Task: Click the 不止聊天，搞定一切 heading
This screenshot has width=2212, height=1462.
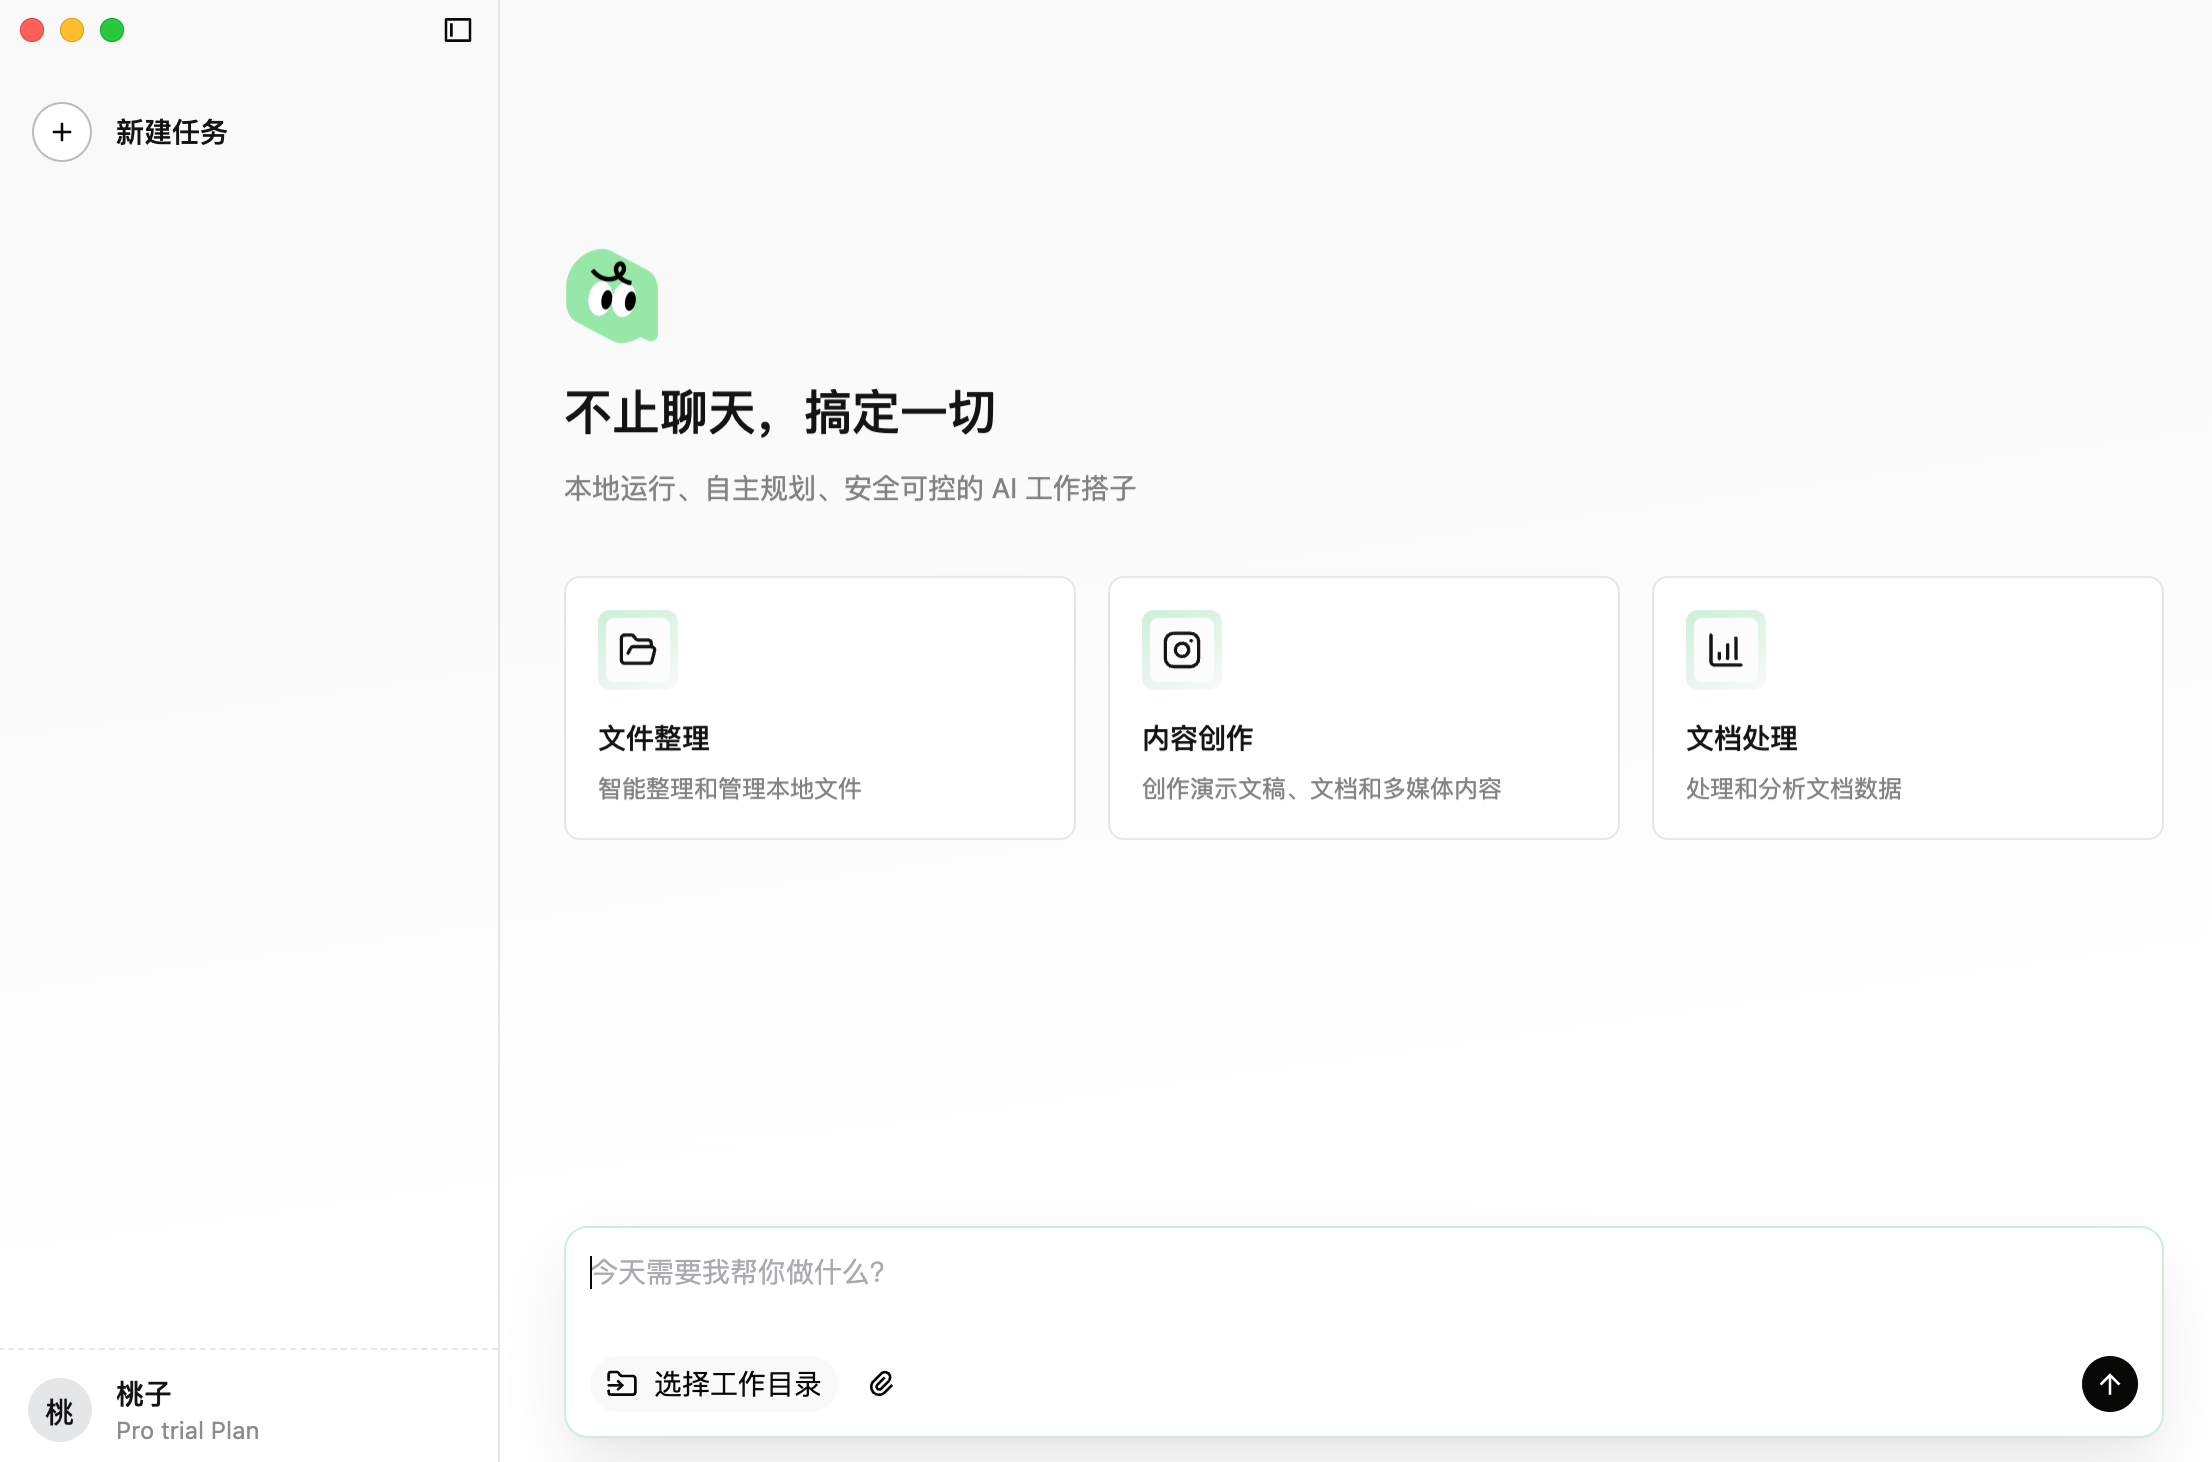Action: click(779, 411)
